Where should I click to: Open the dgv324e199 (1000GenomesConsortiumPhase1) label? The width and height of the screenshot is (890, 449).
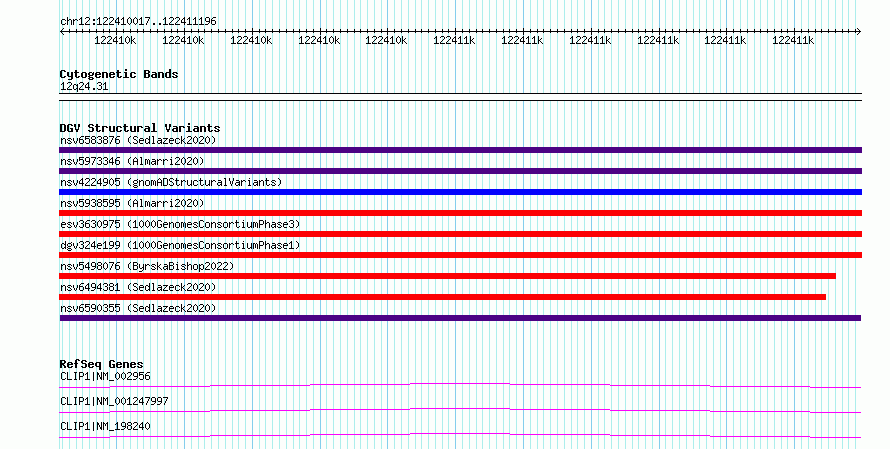pos(180,245)
